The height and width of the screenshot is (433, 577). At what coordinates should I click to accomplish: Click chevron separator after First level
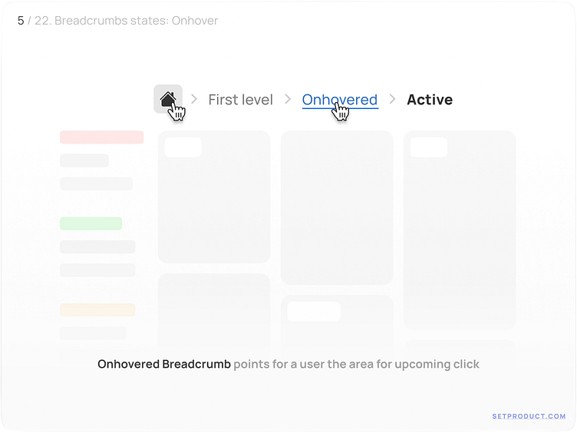288,99
